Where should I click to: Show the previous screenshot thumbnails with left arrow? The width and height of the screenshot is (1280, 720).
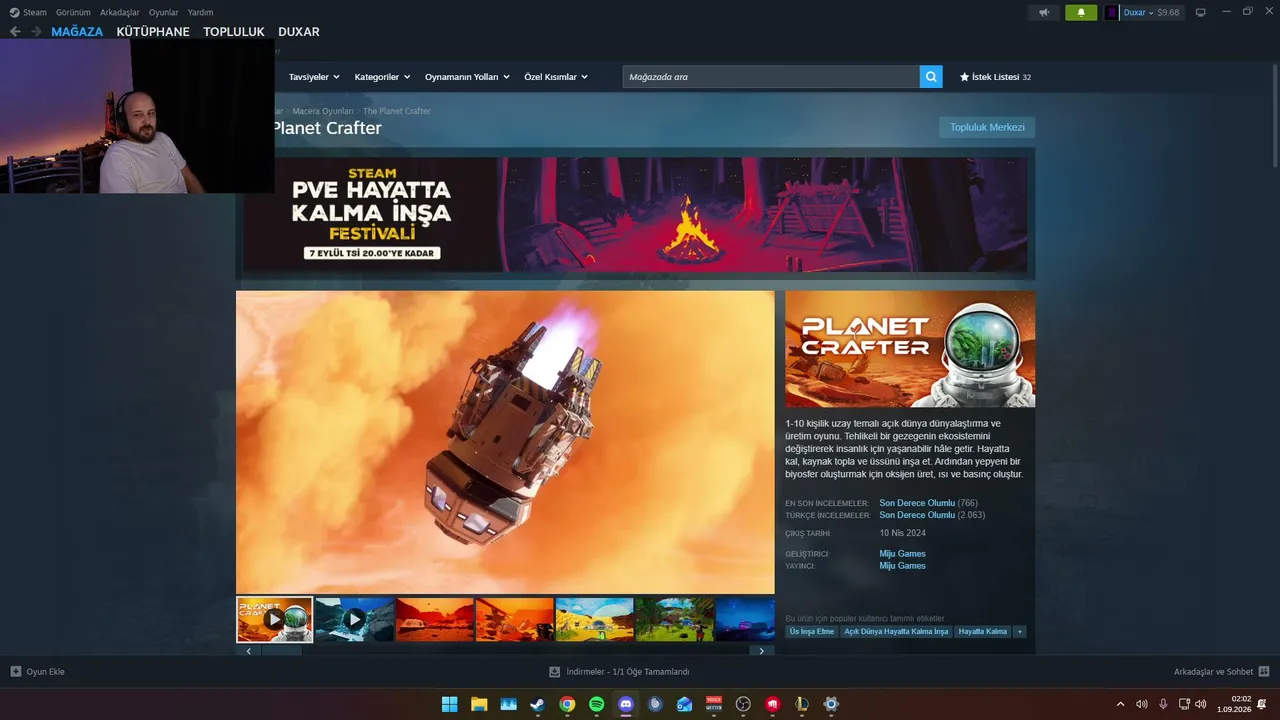(x=249, y=651)
